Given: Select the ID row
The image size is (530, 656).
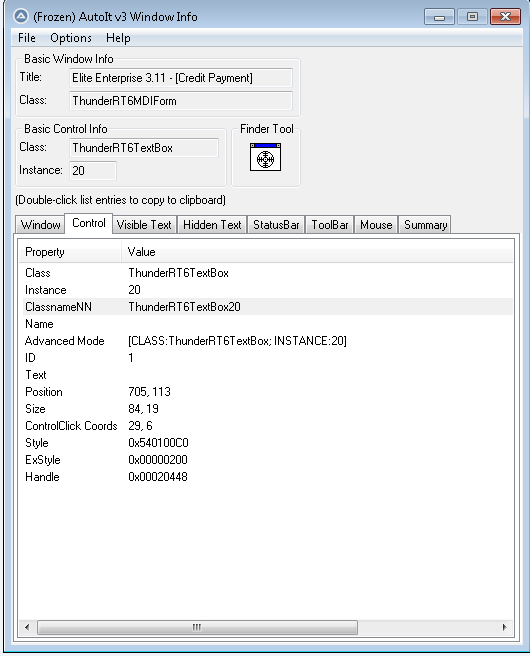Looking at the screenshot, I should point(268,358).
